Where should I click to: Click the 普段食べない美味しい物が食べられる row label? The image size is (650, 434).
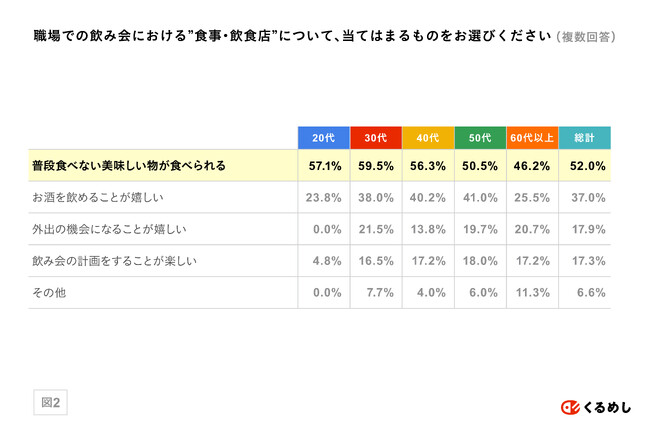tap(129, 165)
